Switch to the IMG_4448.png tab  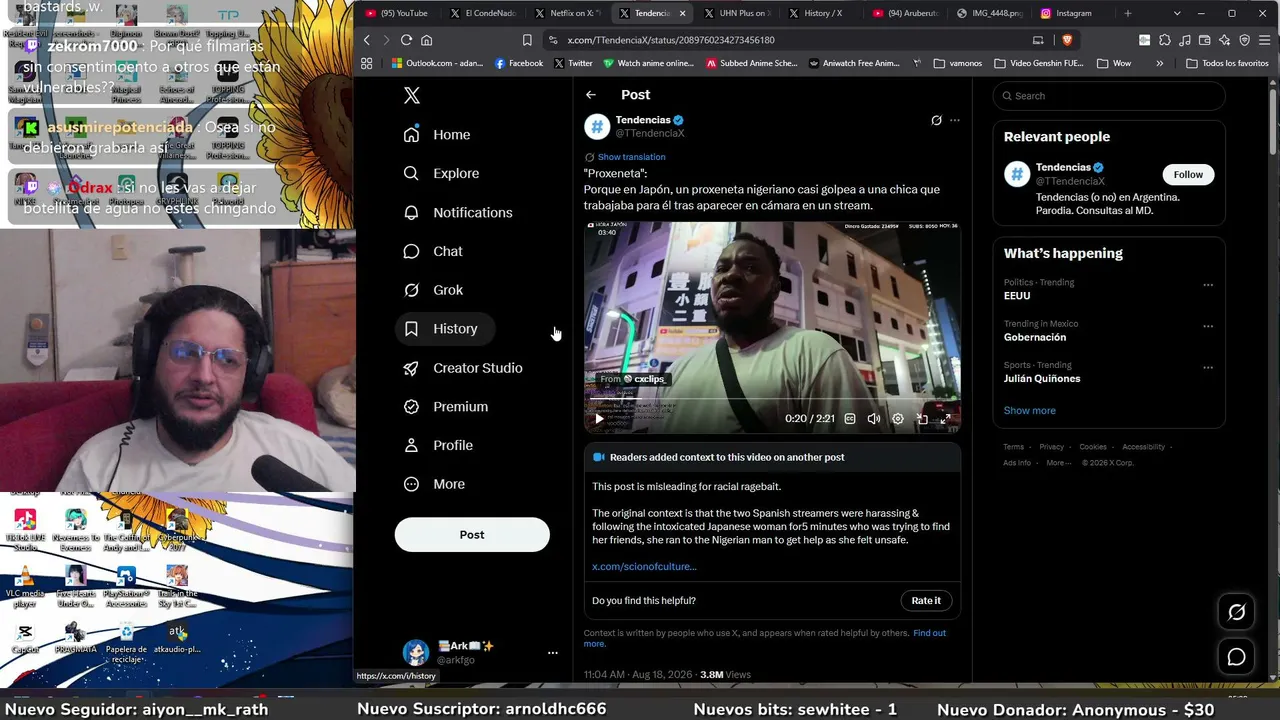click(988, 13)
